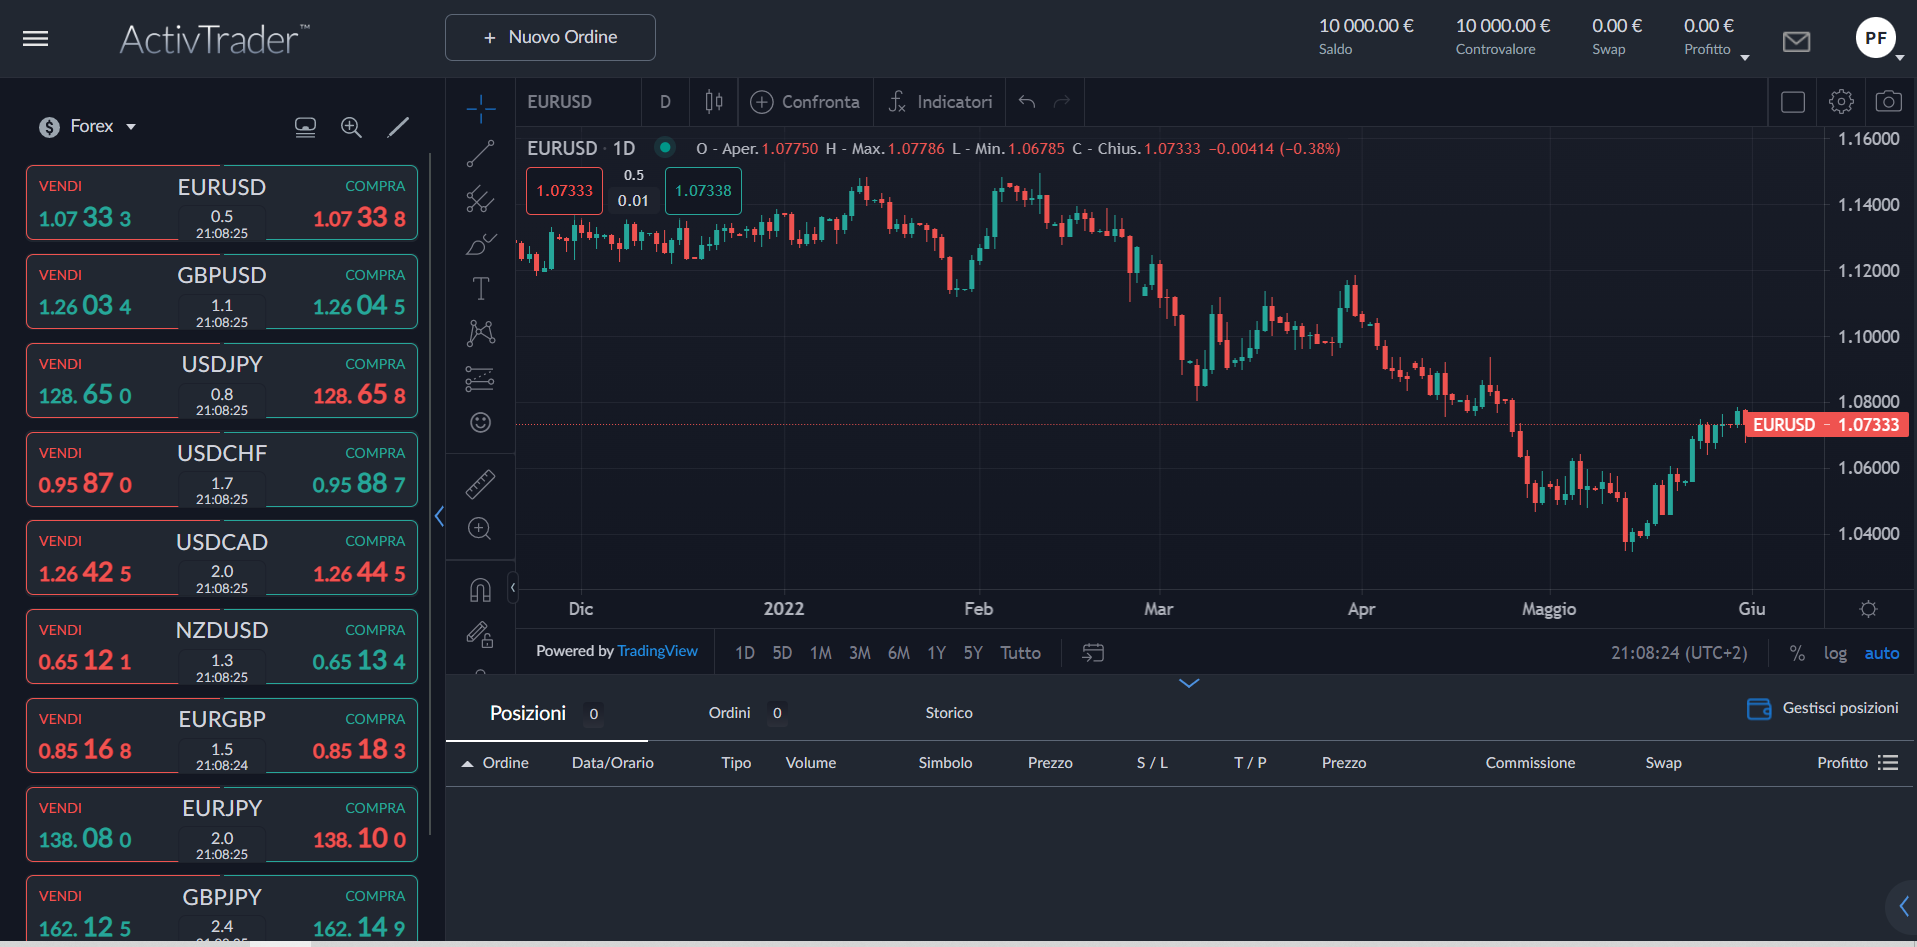This screenshot has width=1917, height=947.
Task: Open the D timeframe interval dropdown
Action: pyautogui.click(x=666, y=102)
